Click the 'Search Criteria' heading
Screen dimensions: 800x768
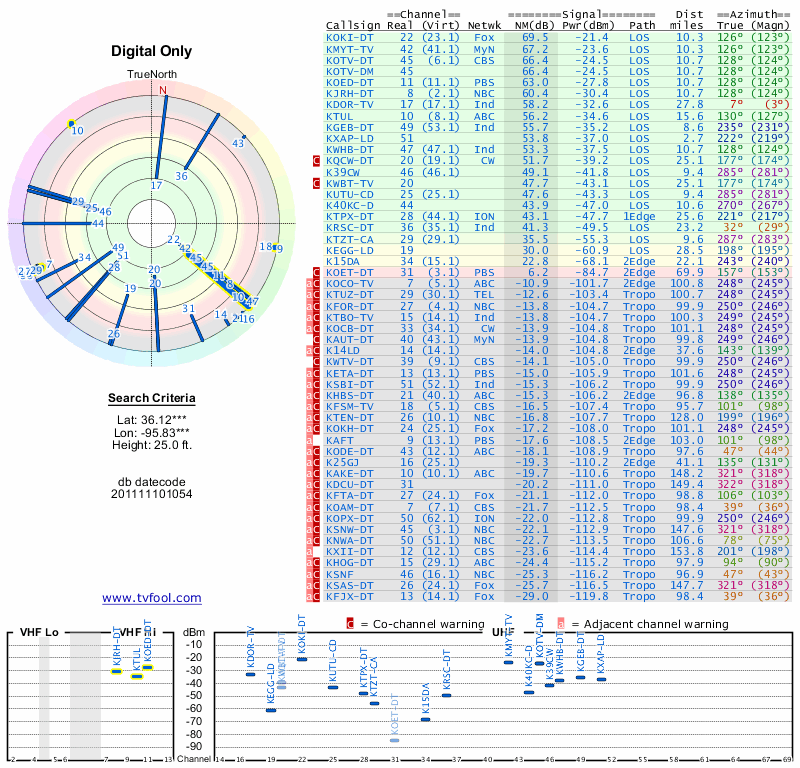click(x=152, y=398)
